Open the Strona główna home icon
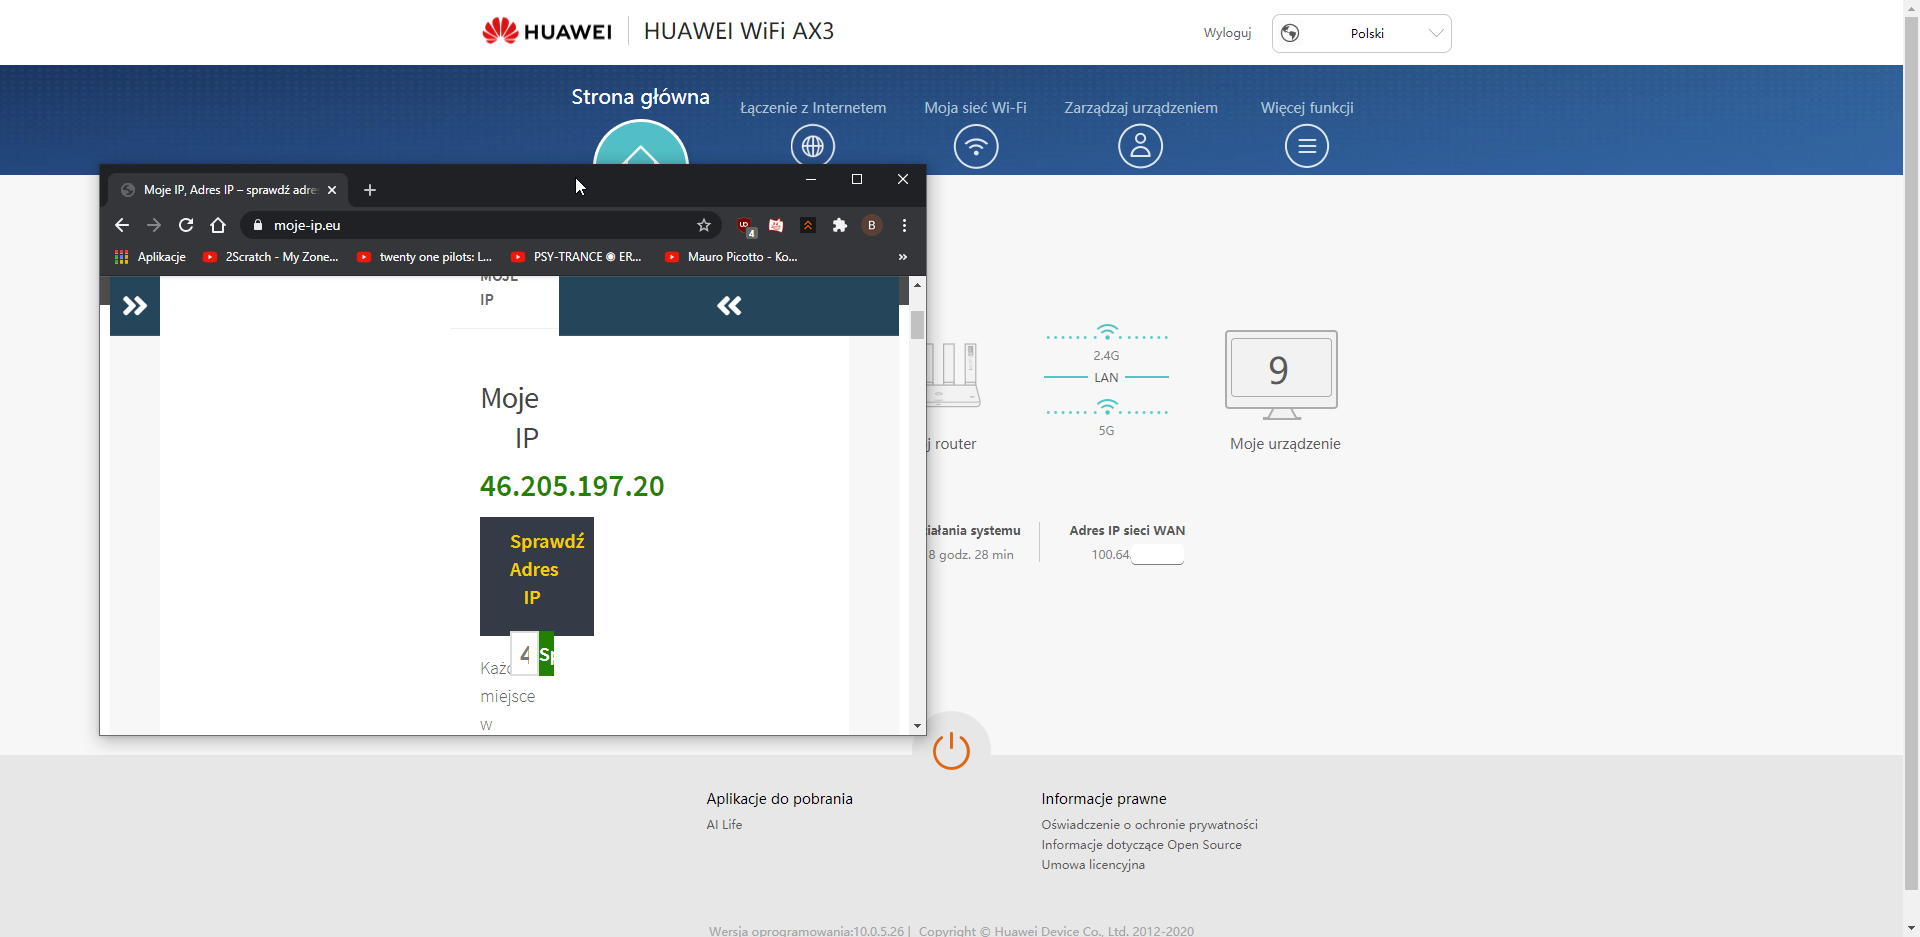This screenshot has height=937, width=1920. pyautogui.click(x=641, y=143)
